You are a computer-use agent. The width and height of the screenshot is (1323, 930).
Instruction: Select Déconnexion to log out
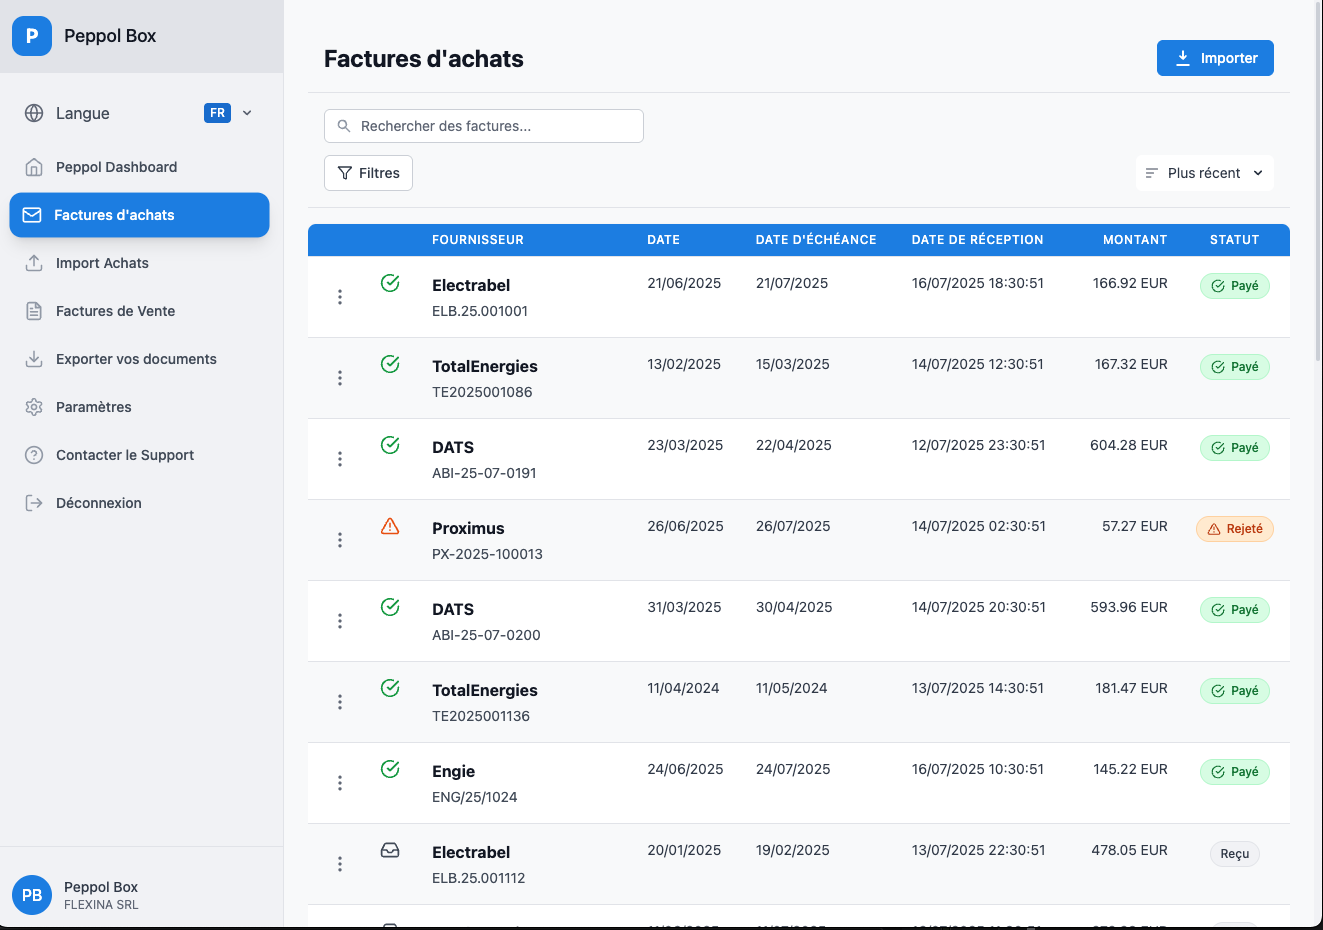pos(98,503)
